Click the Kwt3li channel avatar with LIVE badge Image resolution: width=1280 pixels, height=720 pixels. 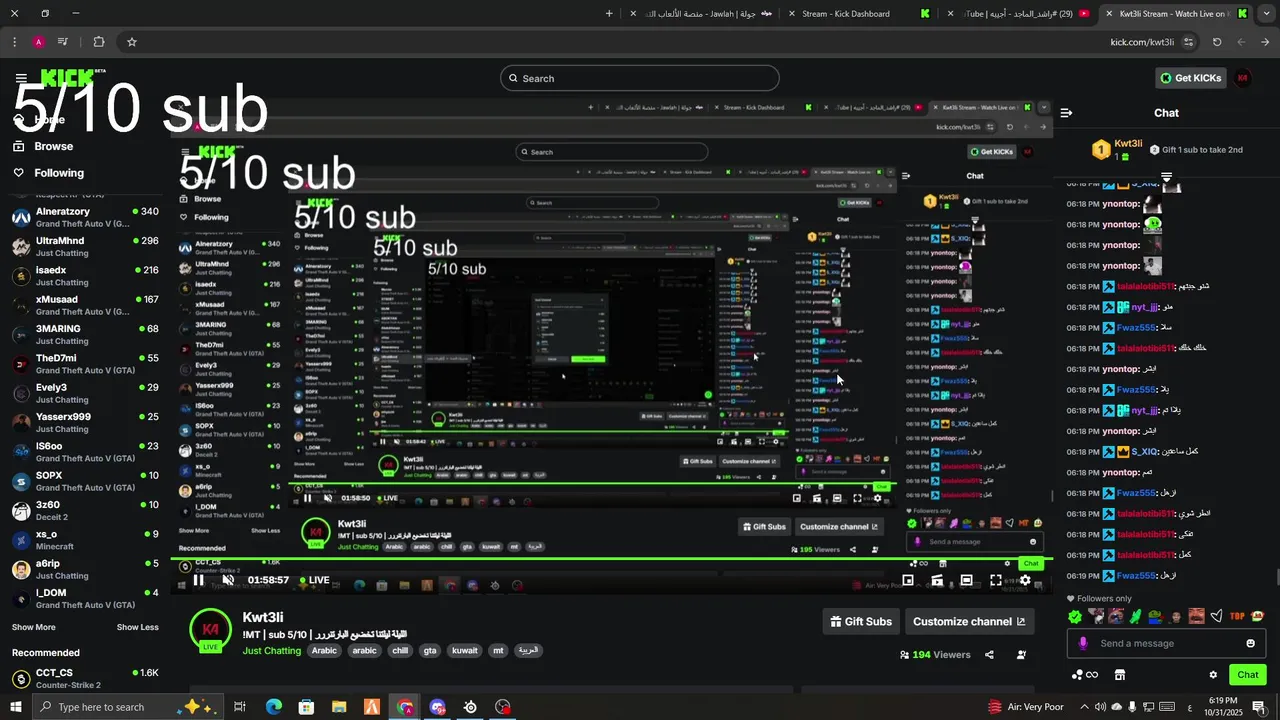pos(210,630)
